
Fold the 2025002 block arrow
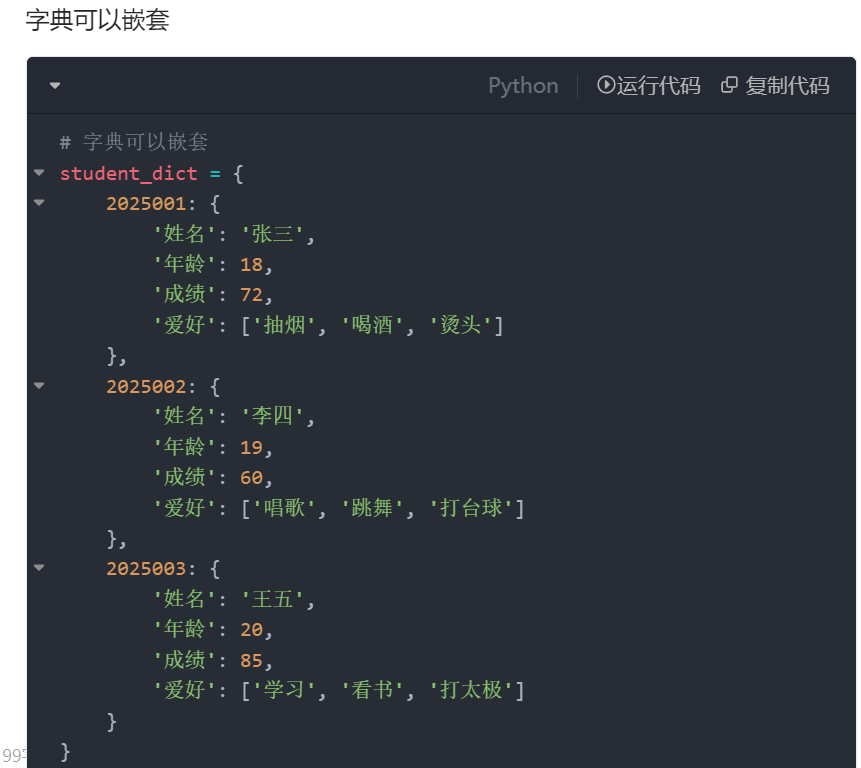(x=39, y=385)
